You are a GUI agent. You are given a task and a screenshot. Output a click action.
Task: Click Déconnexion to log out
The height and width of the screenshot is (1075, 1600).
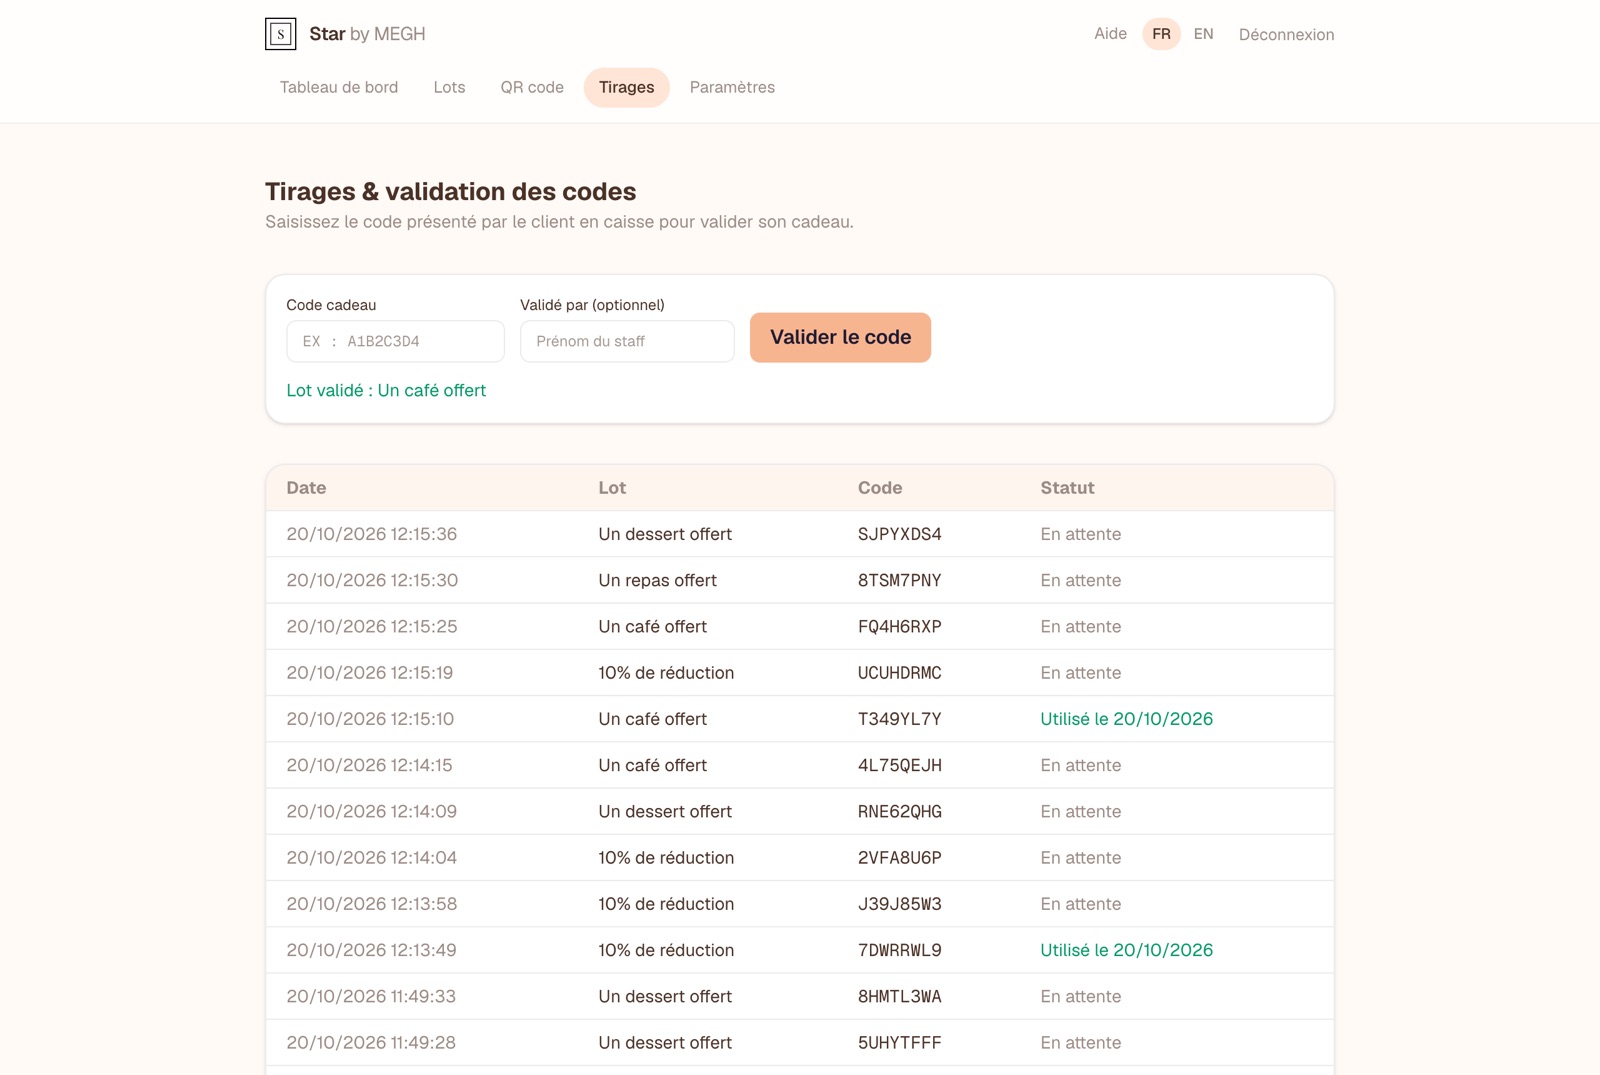click(1286, 35)
